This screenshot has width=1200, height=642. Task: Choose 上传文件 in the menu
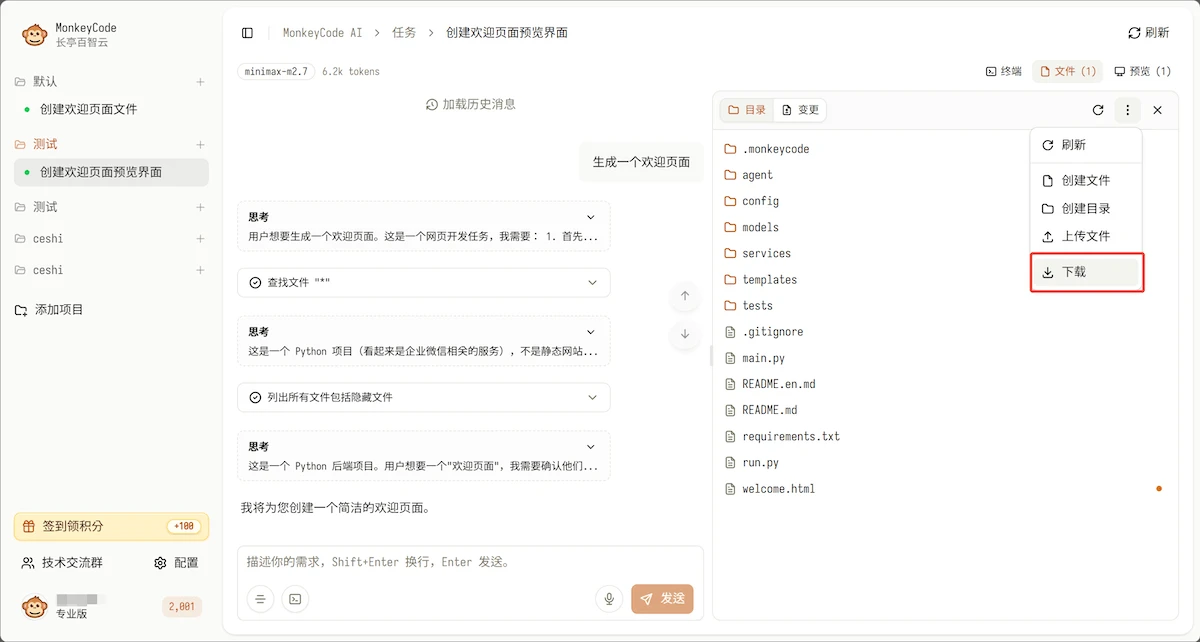coord(1086,237)
